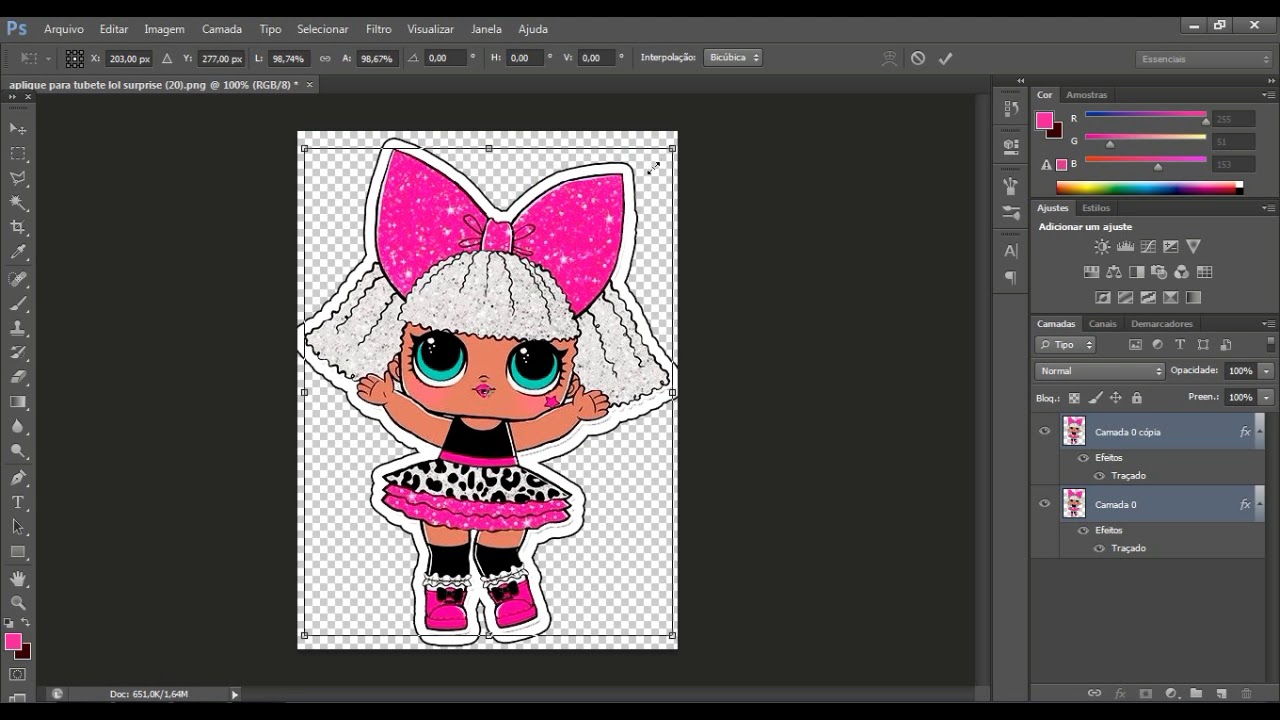1280x720 pixels.
Task: Select the Zoom tool in toolbar
Action: tap(18, 603)
